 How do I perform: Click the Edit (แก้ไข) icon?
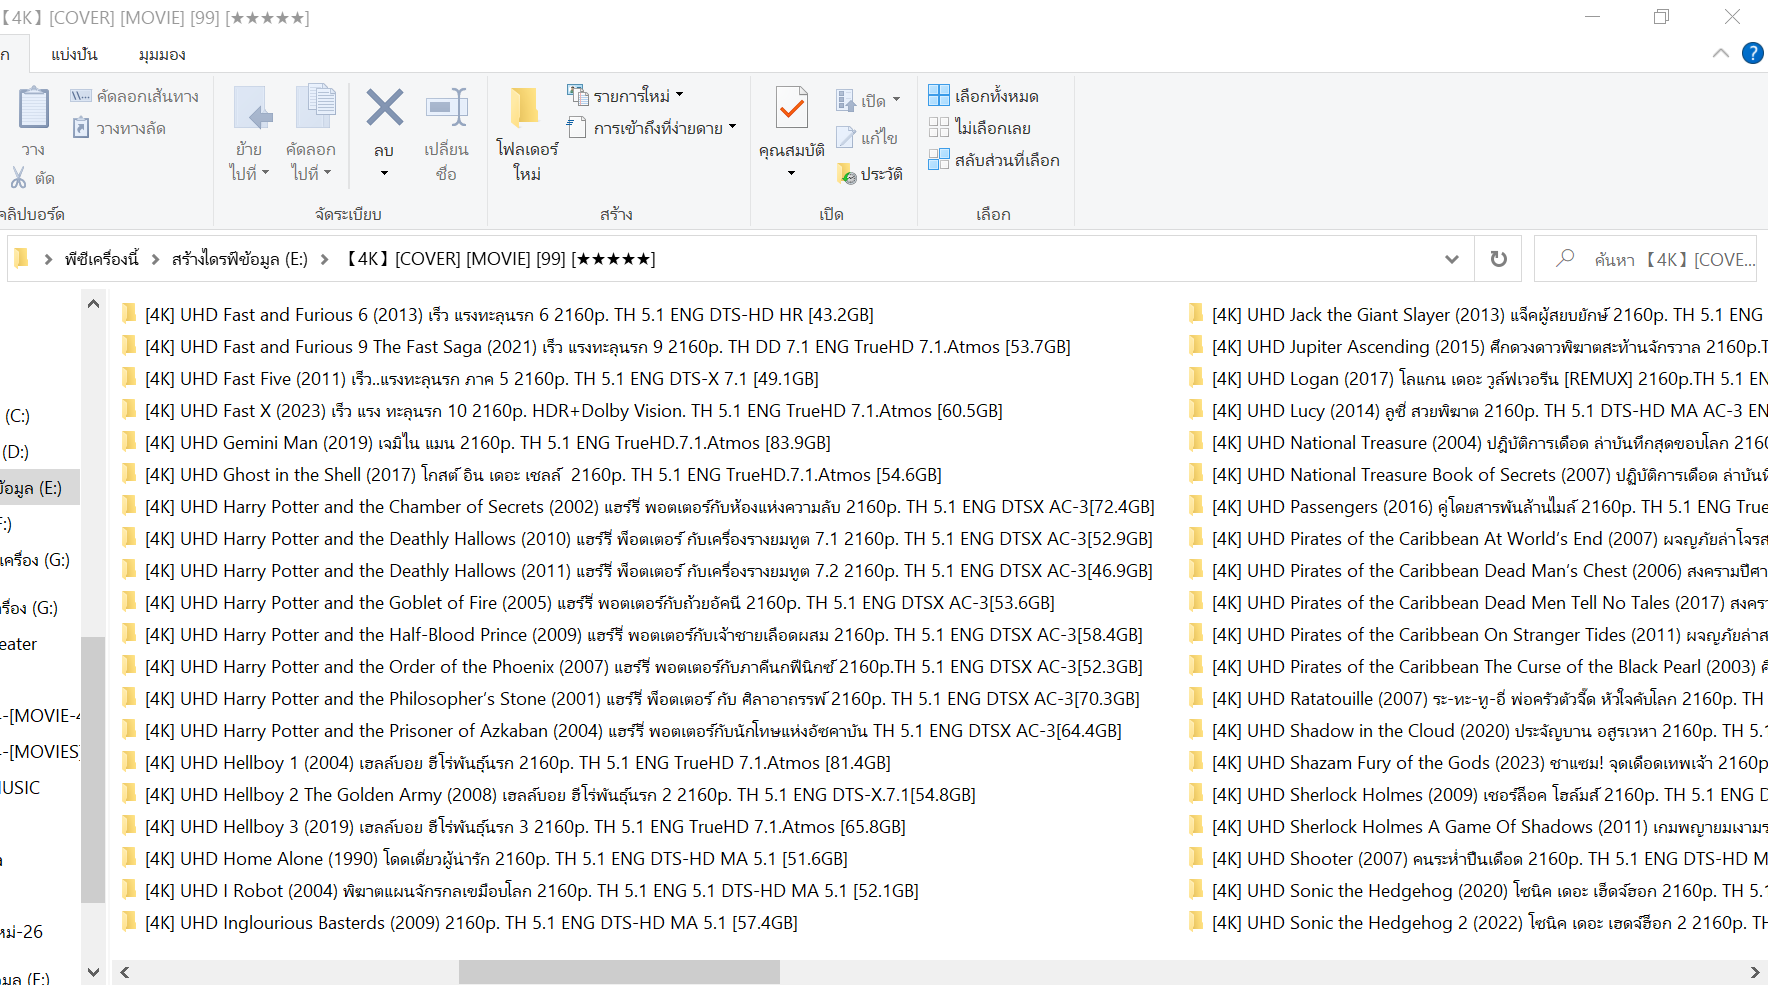point(846,137)
